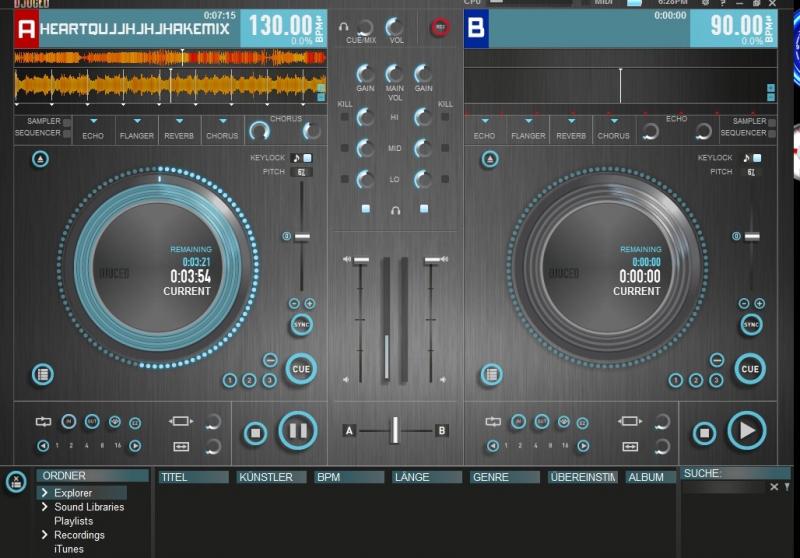Sort tracks by KÜNSTLER column
This screenshot has width=800, height=558.
(x=271, y=477)
